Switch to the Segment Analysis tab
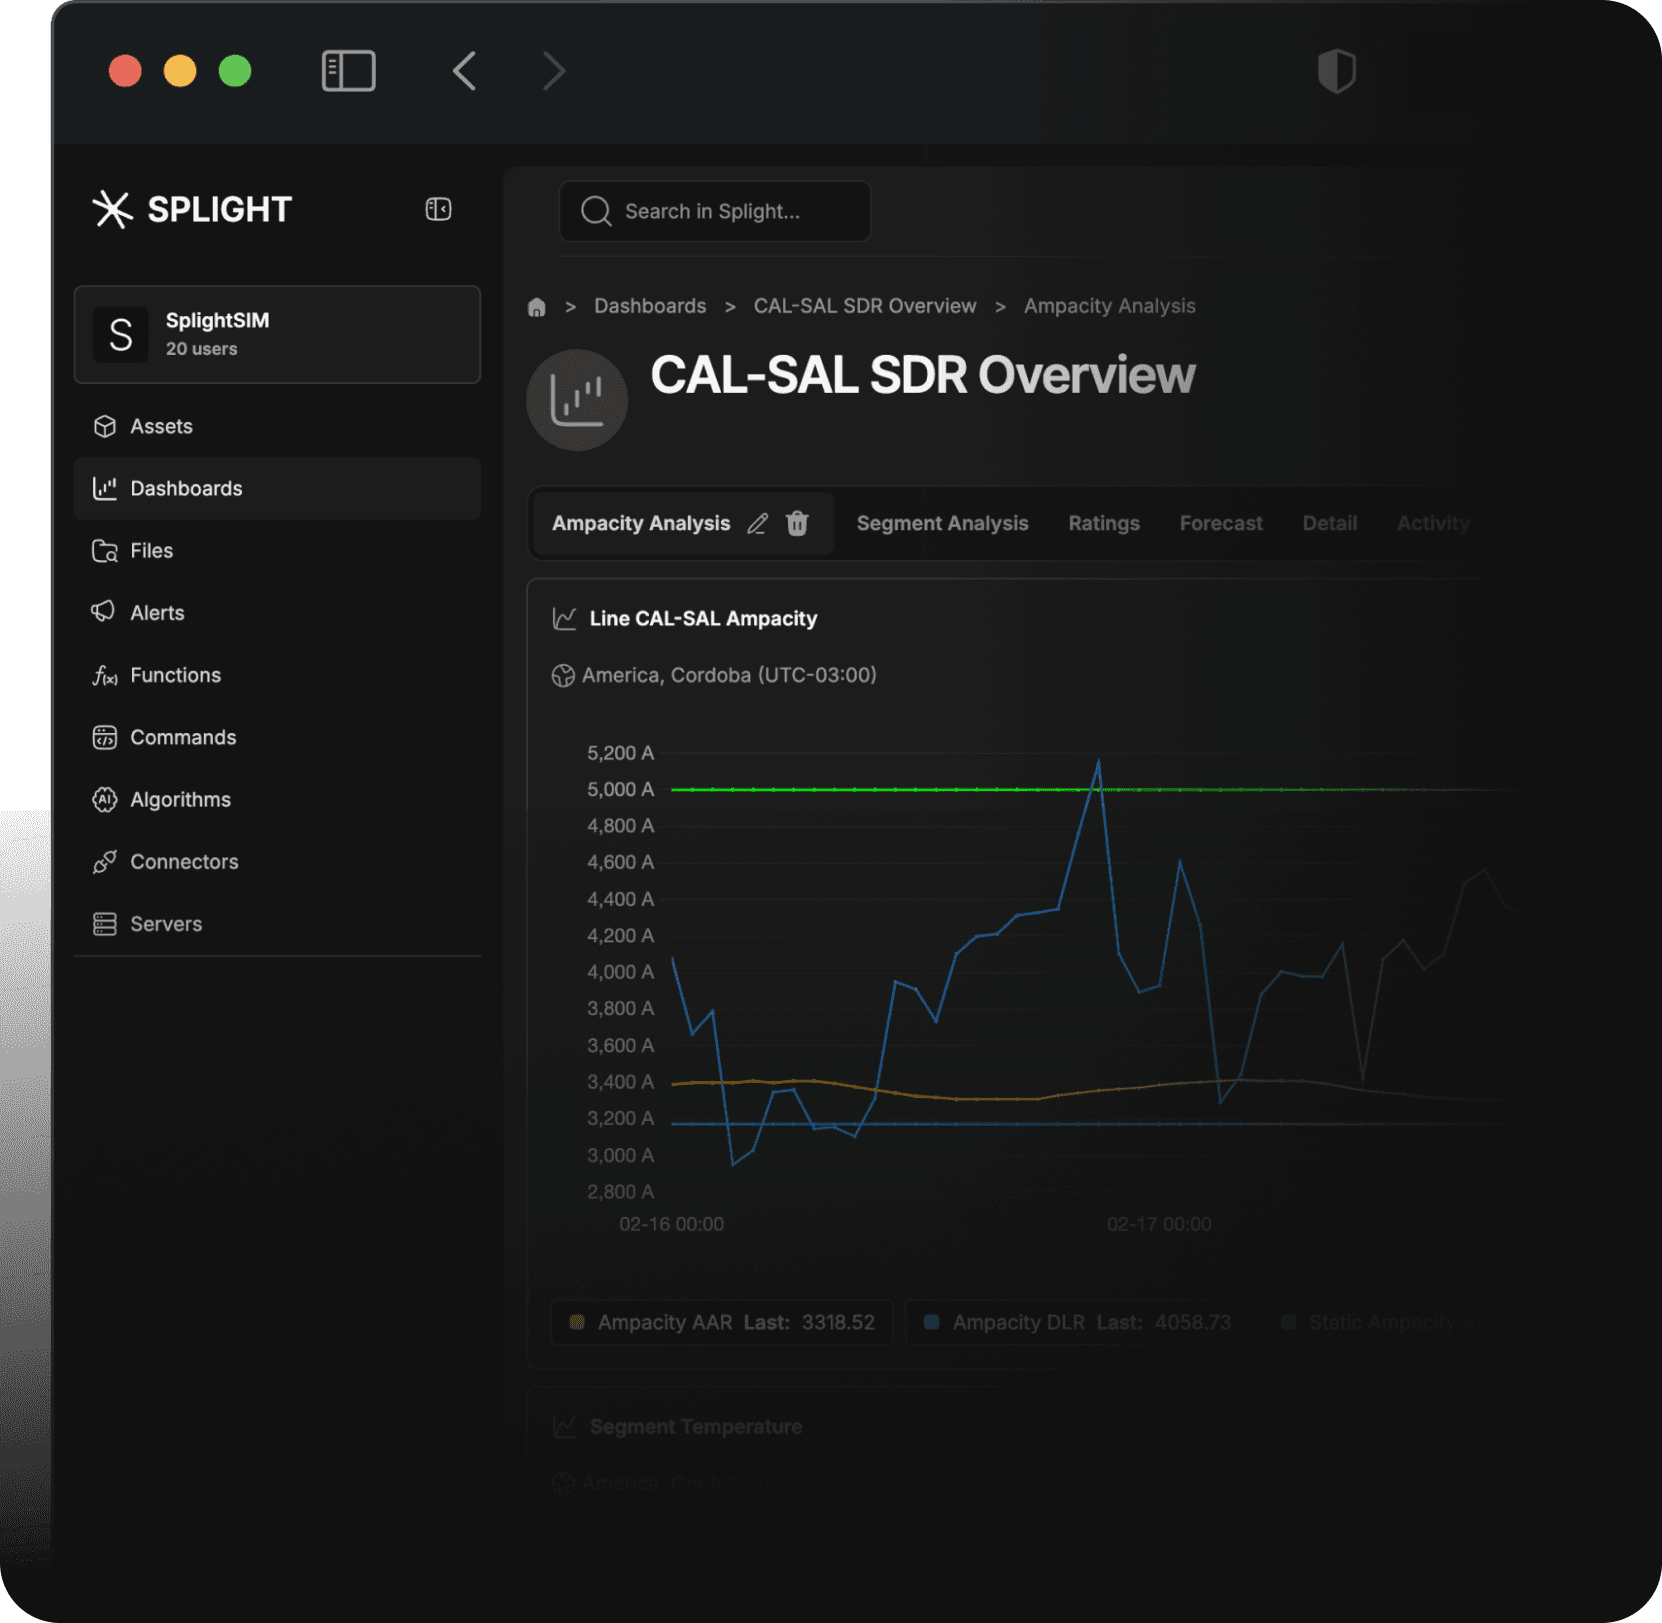 point(941,523)
